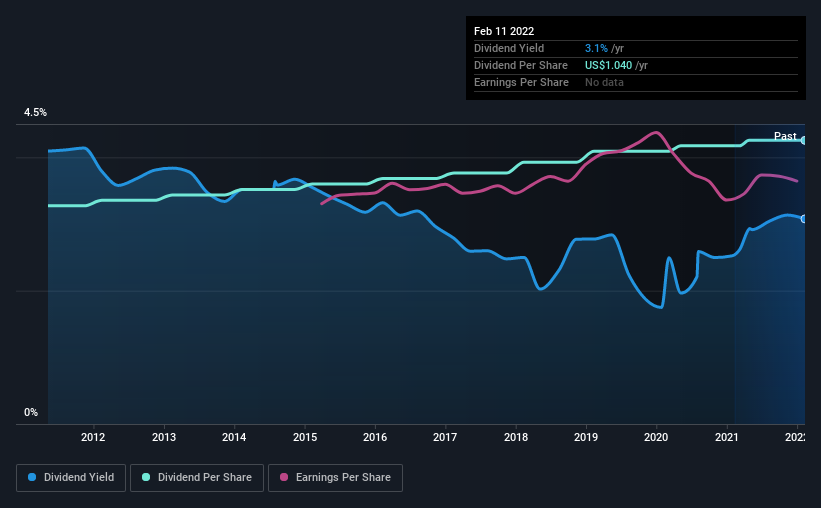Click the US$1.040 Dividend Per Share value
The image size is (821, 508).
point(608,65)
